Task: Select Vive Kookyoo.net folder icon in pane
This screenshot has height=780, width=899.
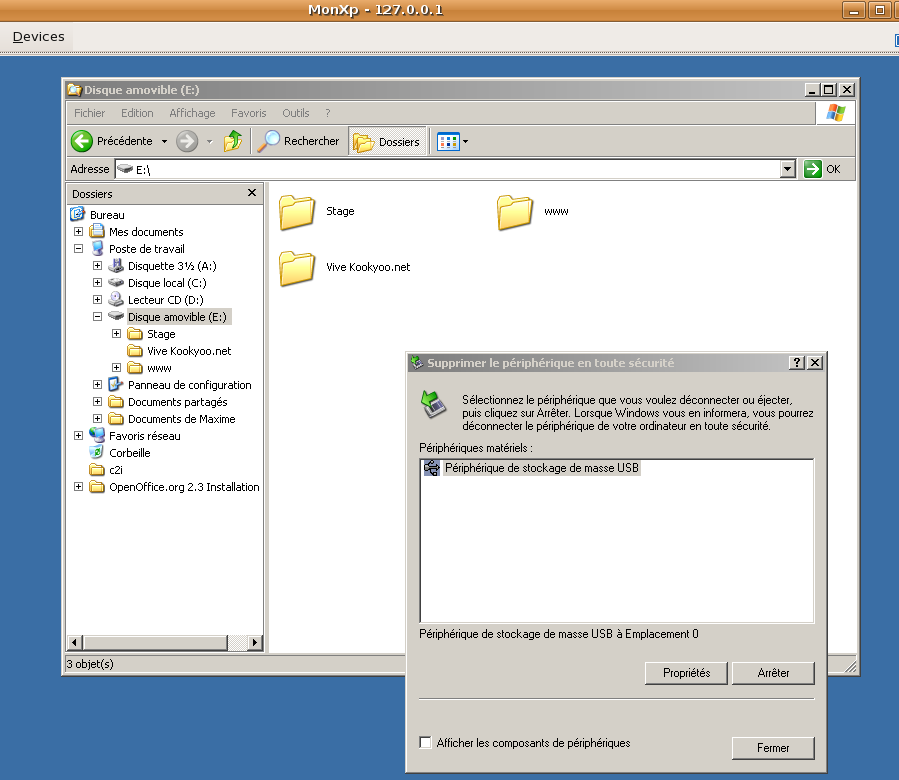Action: (x=297, y=268)
